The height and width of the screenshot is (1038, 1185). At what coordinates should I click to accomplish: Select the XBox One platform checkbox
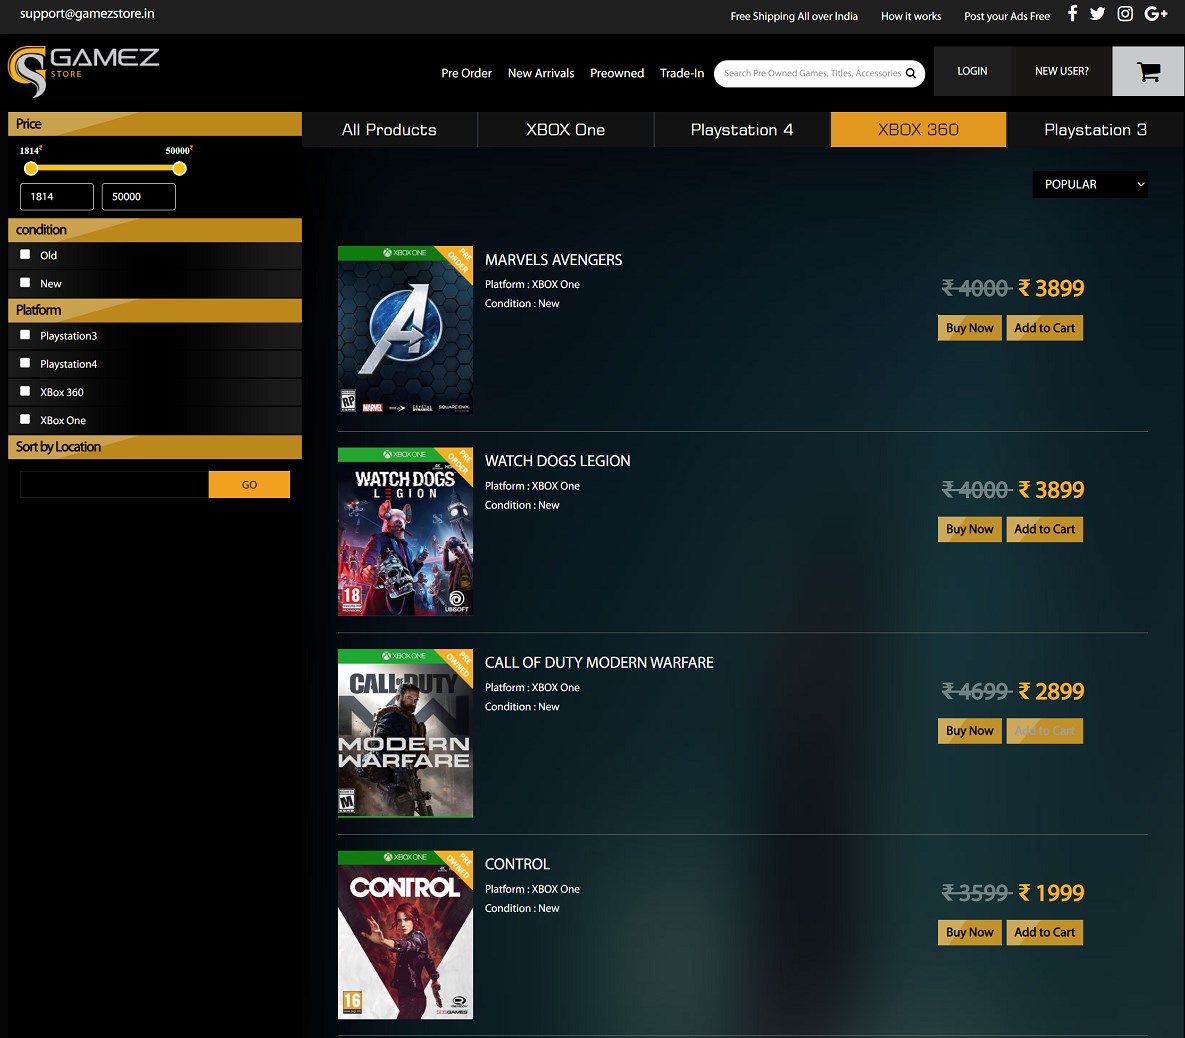[x=25, y=419]
